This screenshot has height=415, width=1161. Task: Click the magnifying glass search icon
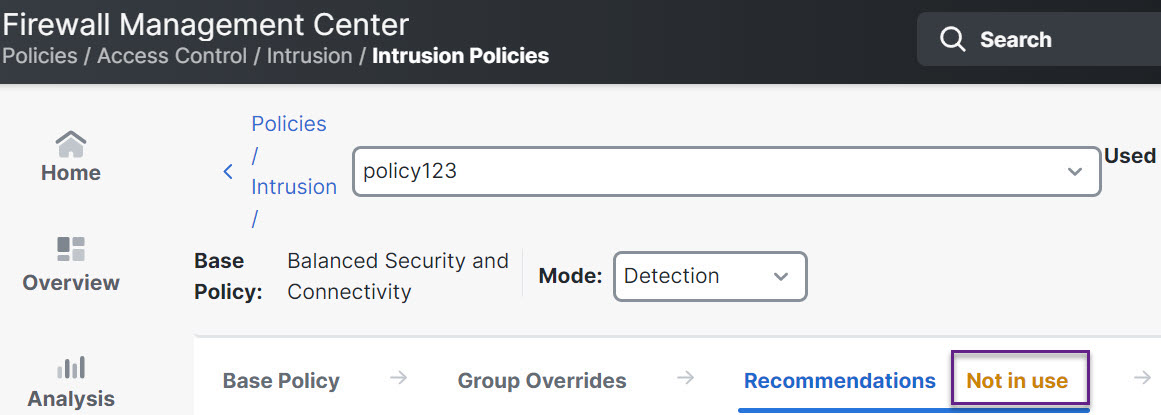coord(953,40)
